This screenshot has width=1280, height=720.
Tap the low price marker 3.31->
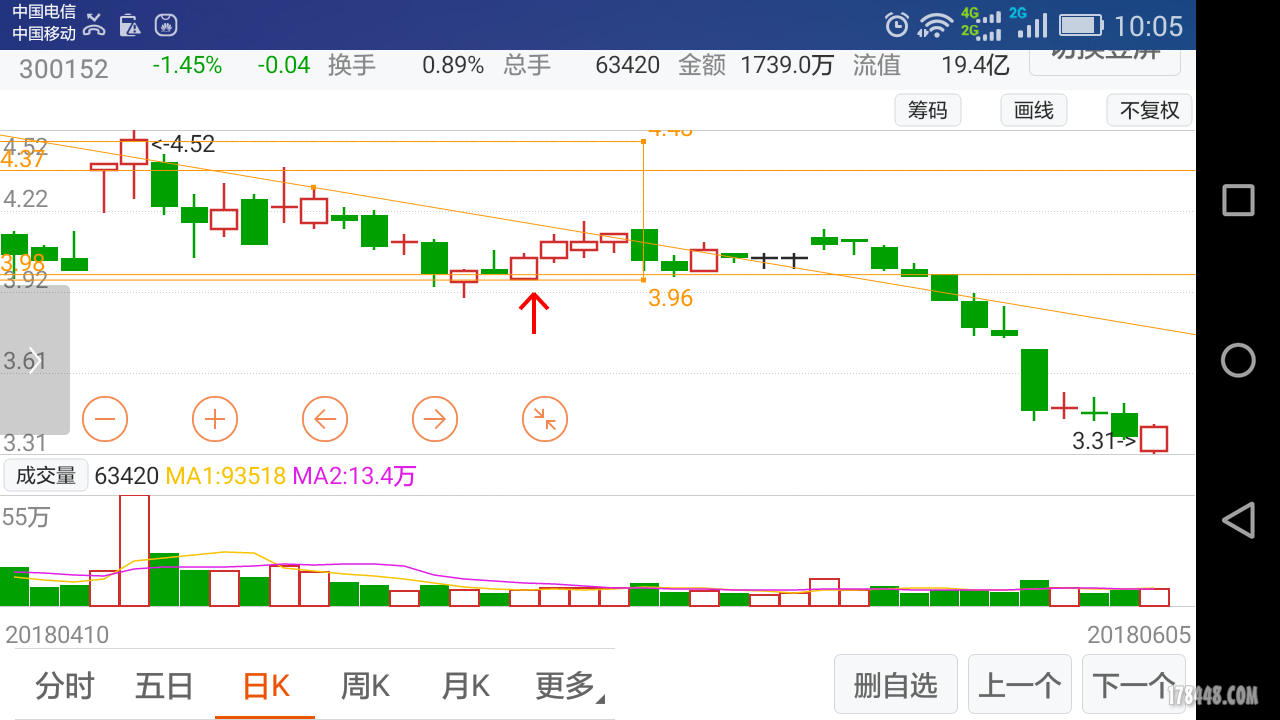1104,440
